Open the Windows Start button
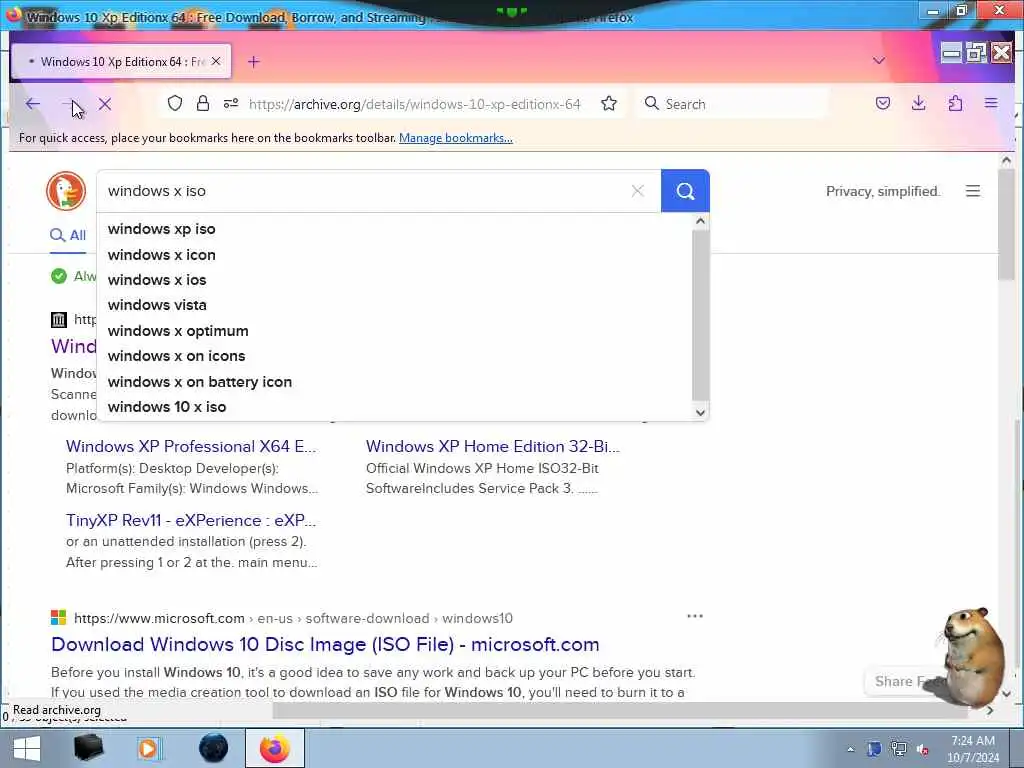 point(26,748)
